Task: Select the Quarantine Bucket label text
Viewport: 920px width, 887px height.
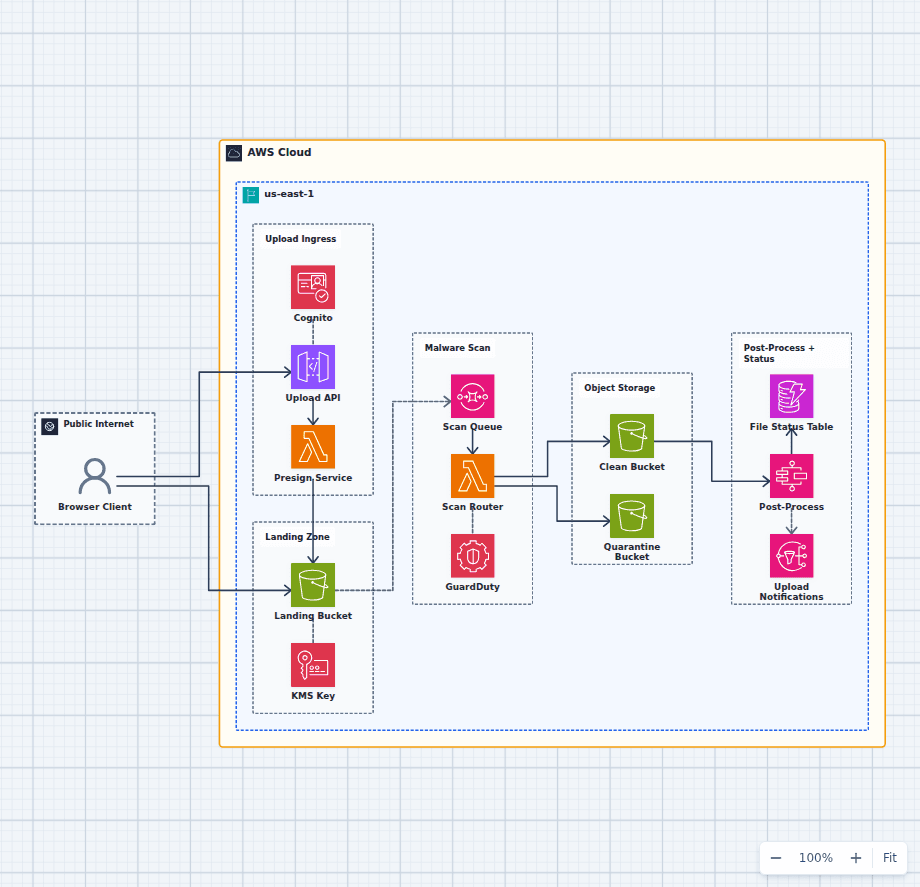Action: coord(632,551)
